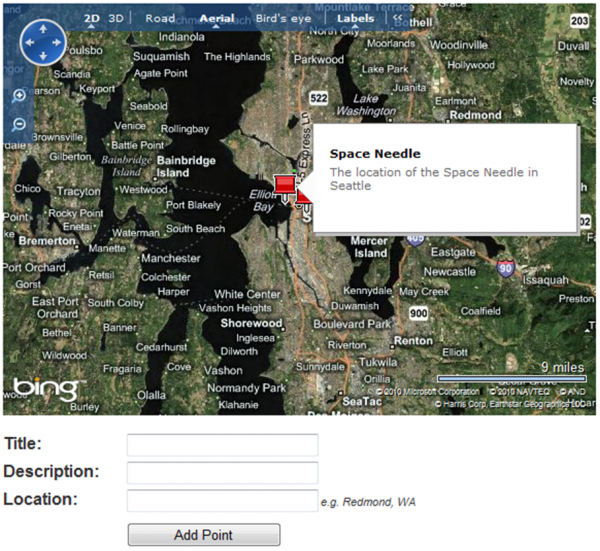Screen dimensions: 600x551
Task: Click the 9 miles scale bar
Action: pyautogui.click(x=512, y=378)
